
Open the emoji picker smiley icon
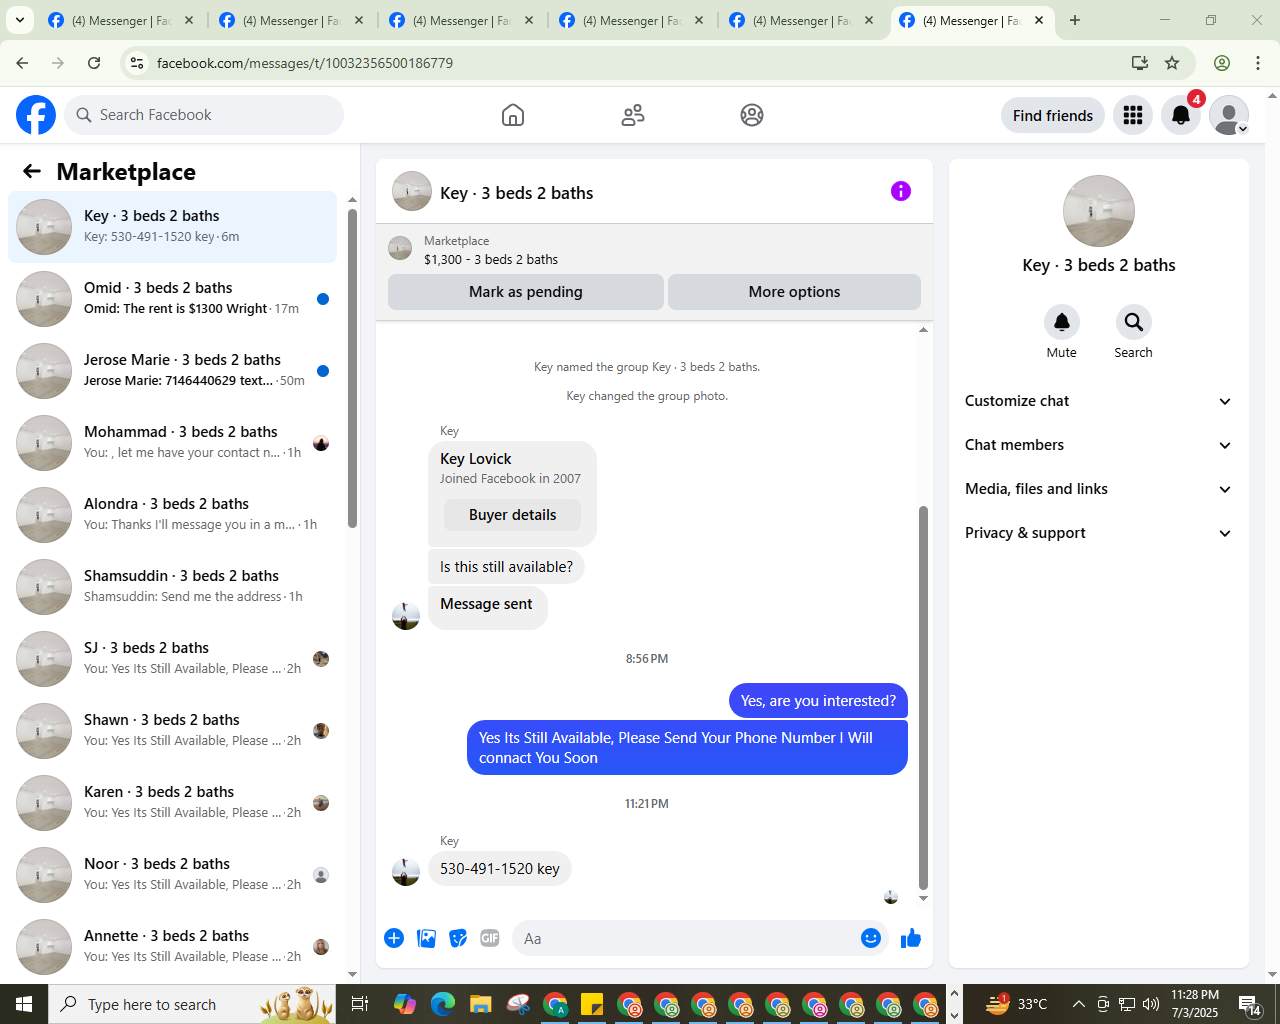click(x=871, y=938)
